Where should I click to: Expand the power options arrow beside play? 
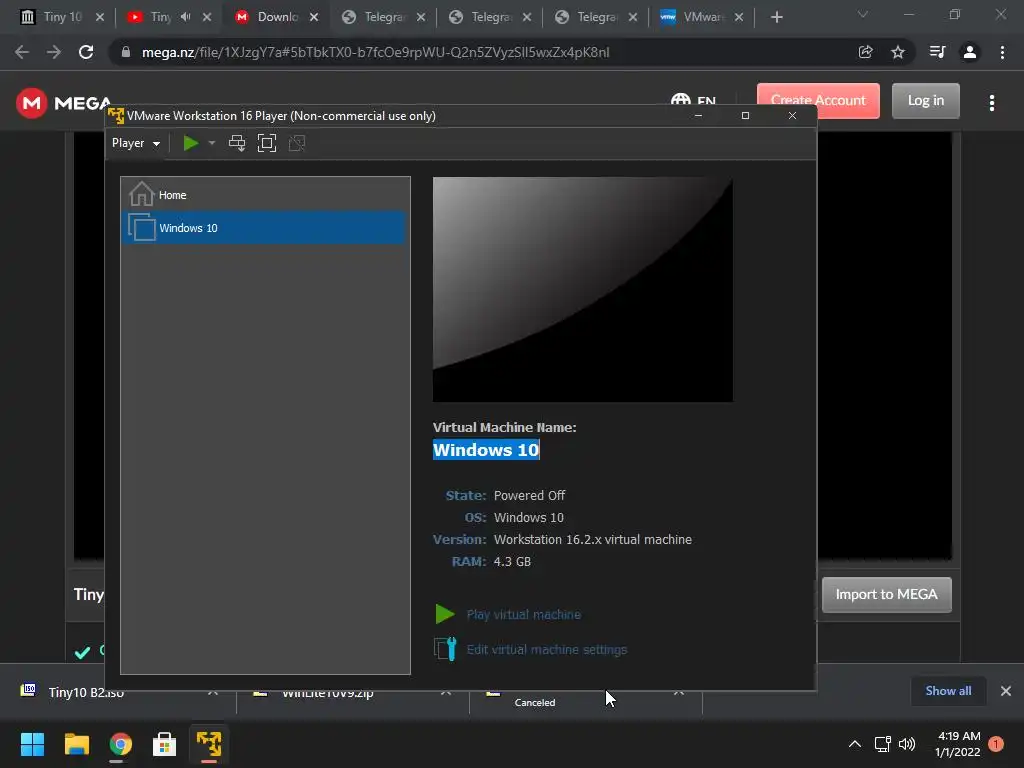(x=212, y=143)
